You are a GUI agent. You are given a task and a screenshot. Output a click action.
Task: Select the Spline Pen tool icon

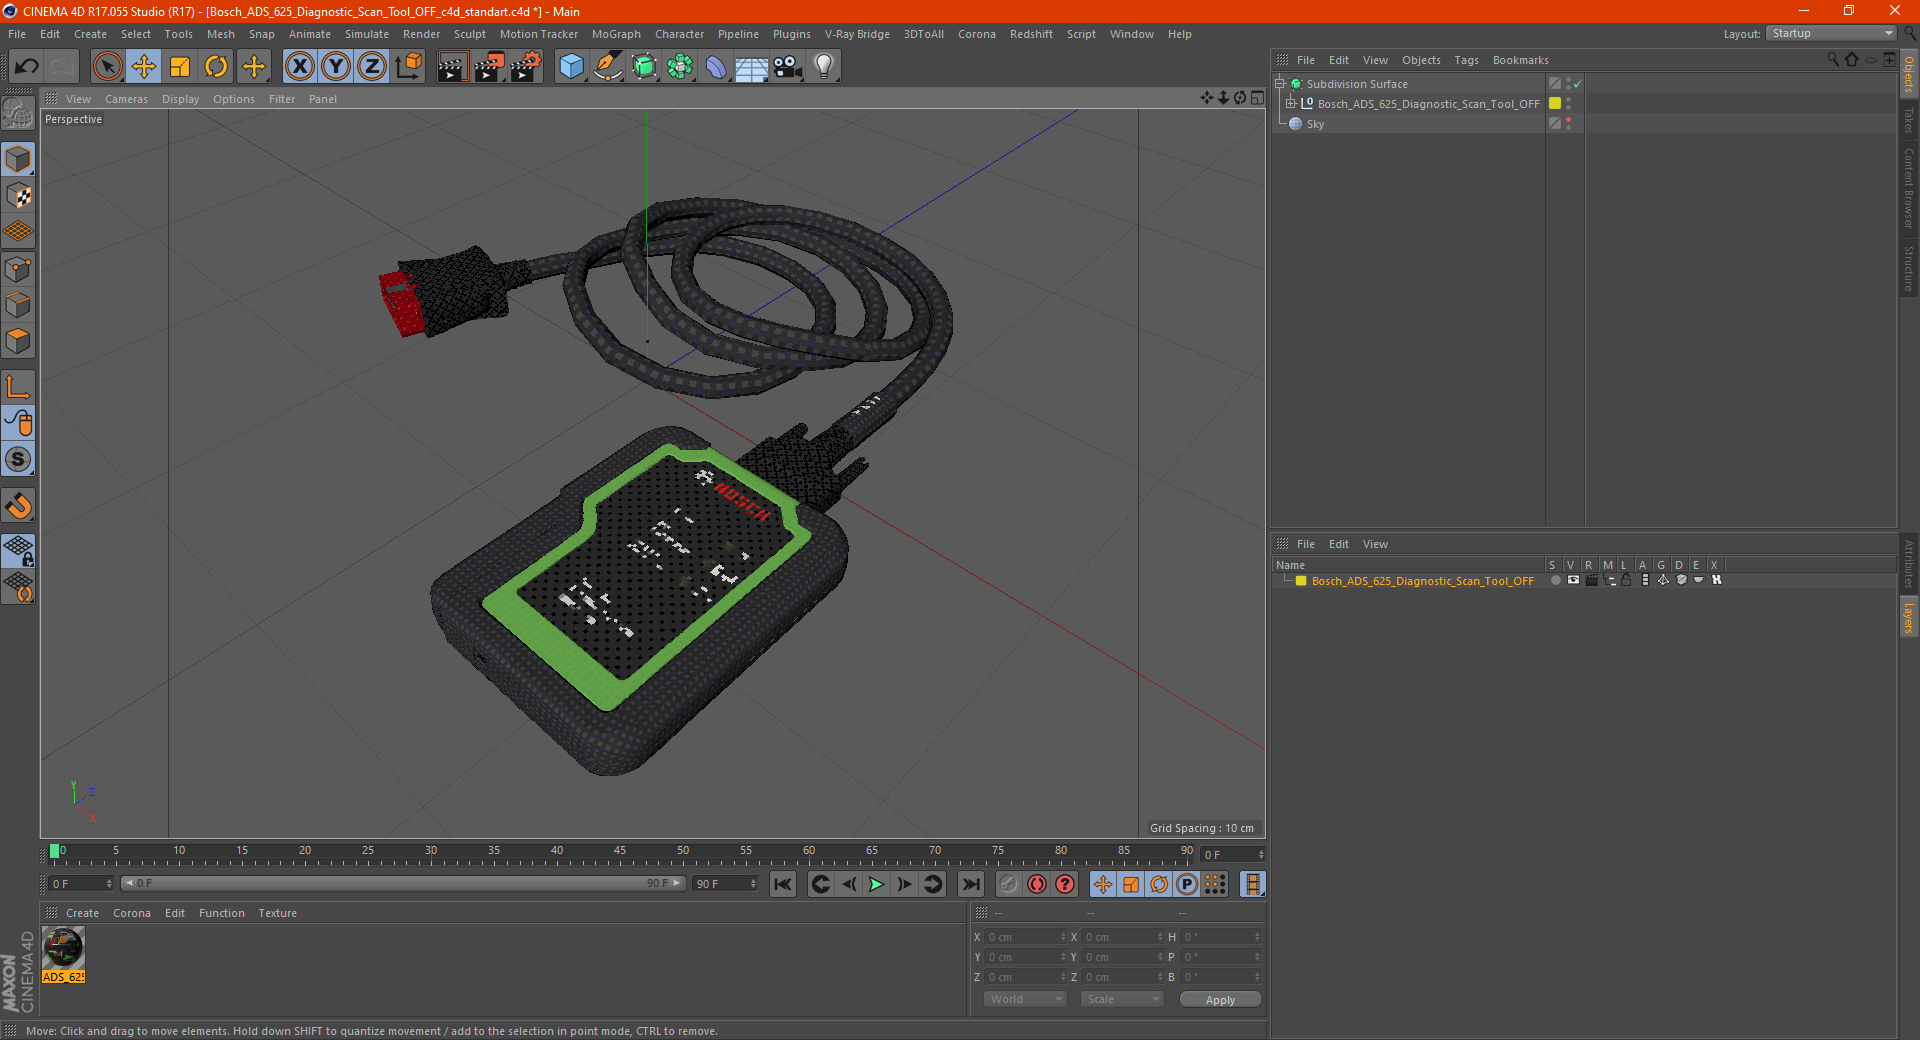tap(608, 67)
